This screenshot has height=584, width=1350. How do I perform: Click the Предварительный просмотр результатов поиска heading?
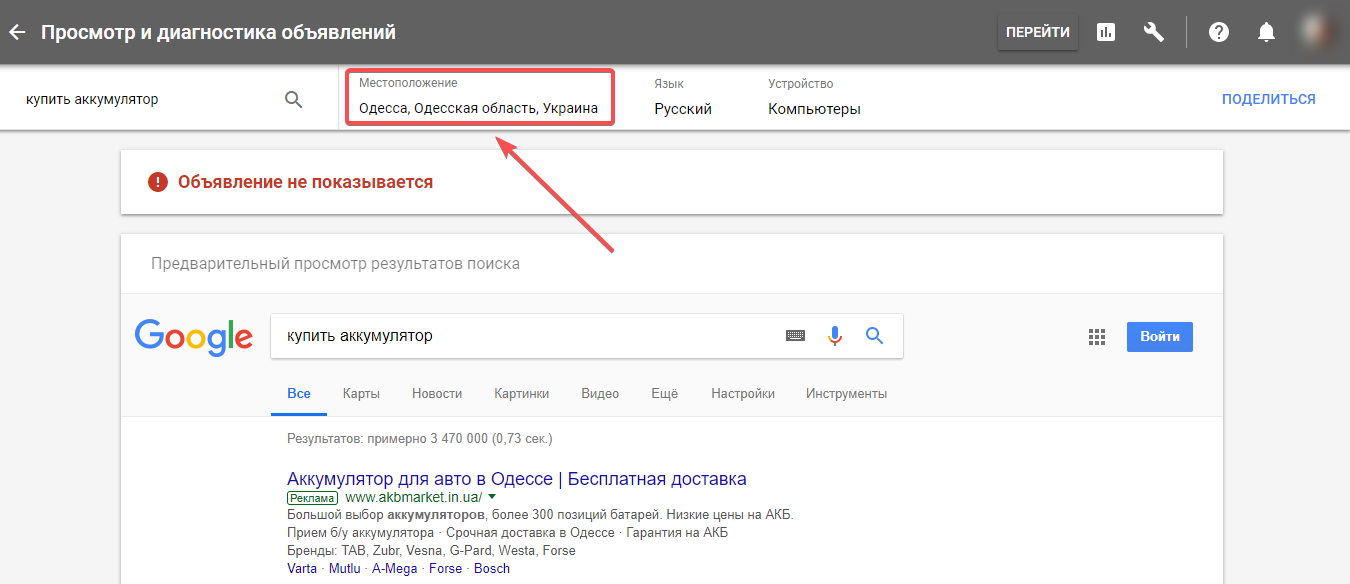tap(335, 264)
